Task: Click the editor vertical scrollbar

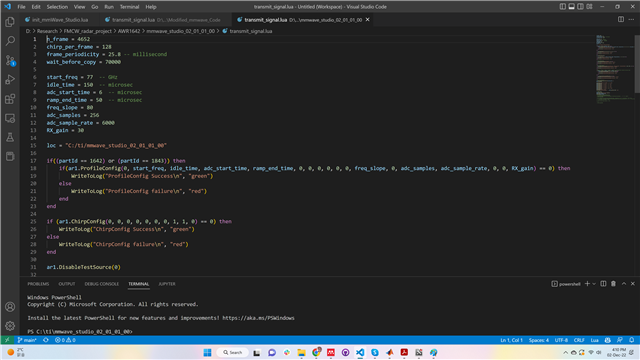Action: click(637, 64)
